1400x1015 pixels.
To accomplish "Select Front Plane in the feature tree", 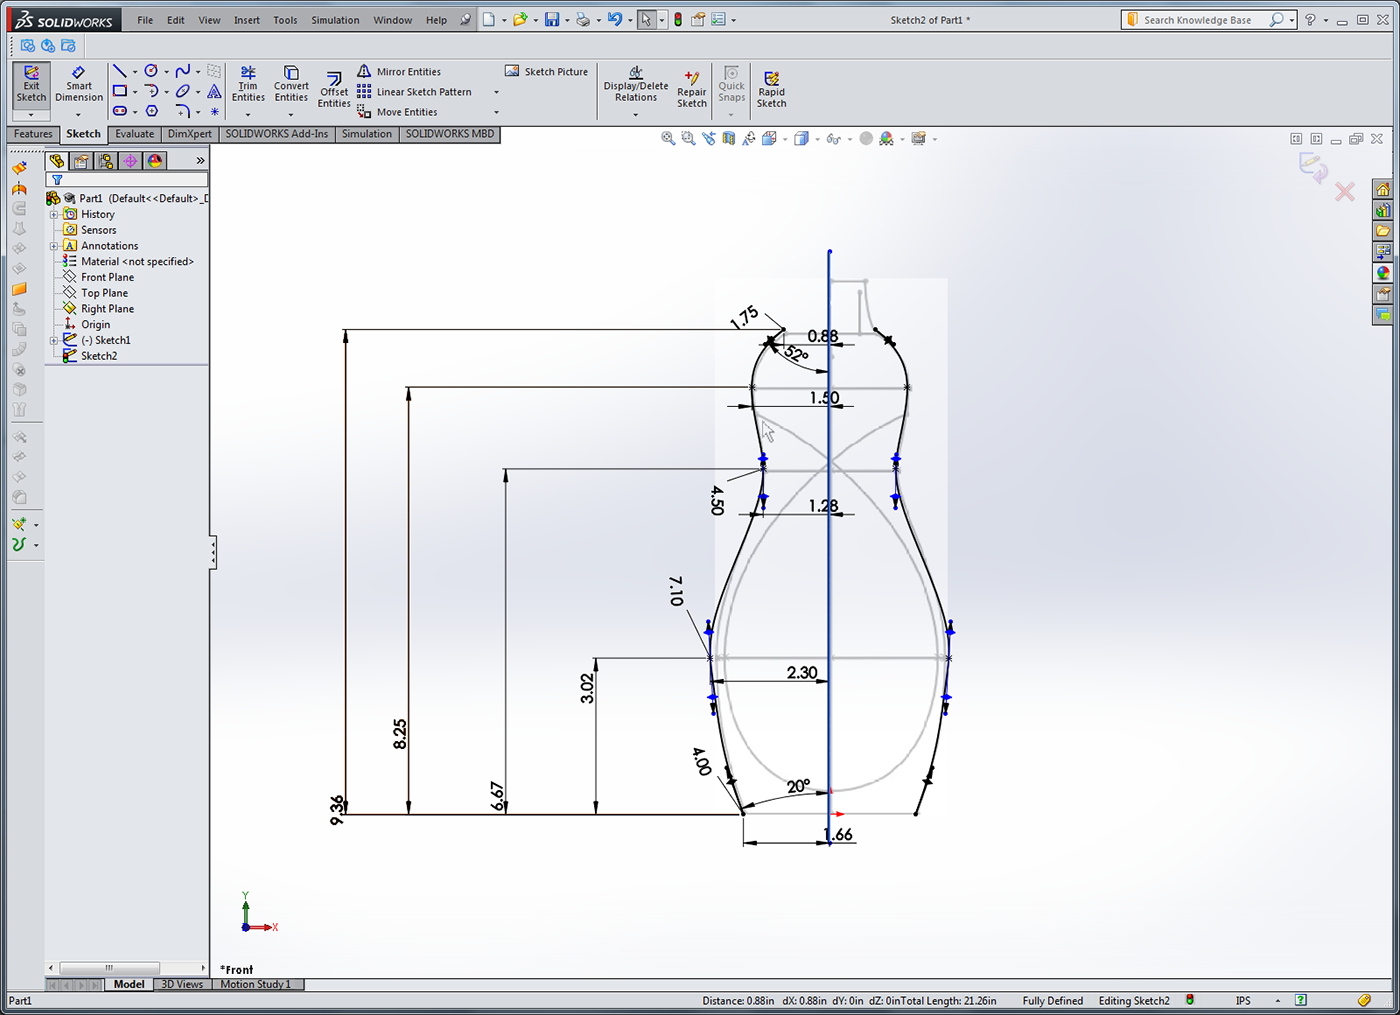I will pos(107,277).
